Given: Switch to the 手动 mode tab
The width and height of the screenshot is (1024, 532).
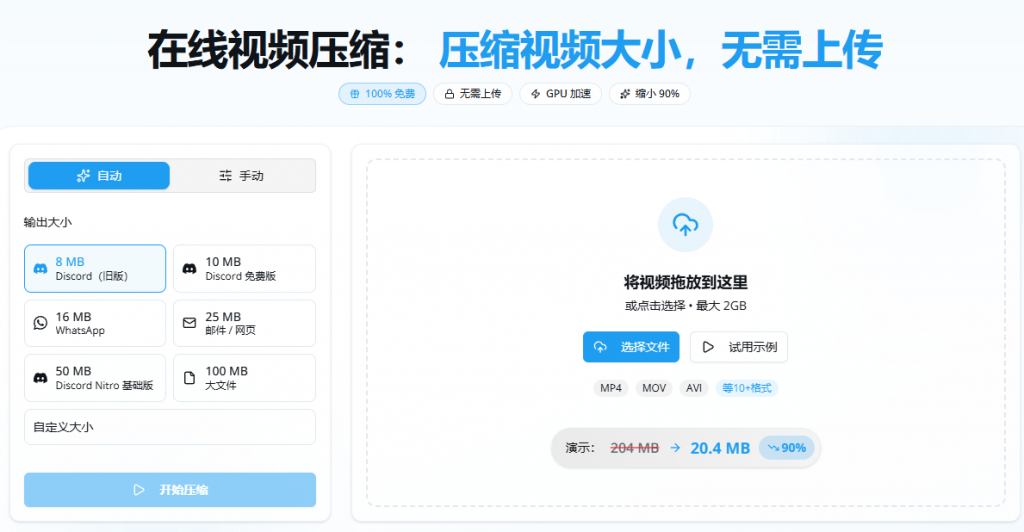Looking at the screenshot, I should 242,176.
